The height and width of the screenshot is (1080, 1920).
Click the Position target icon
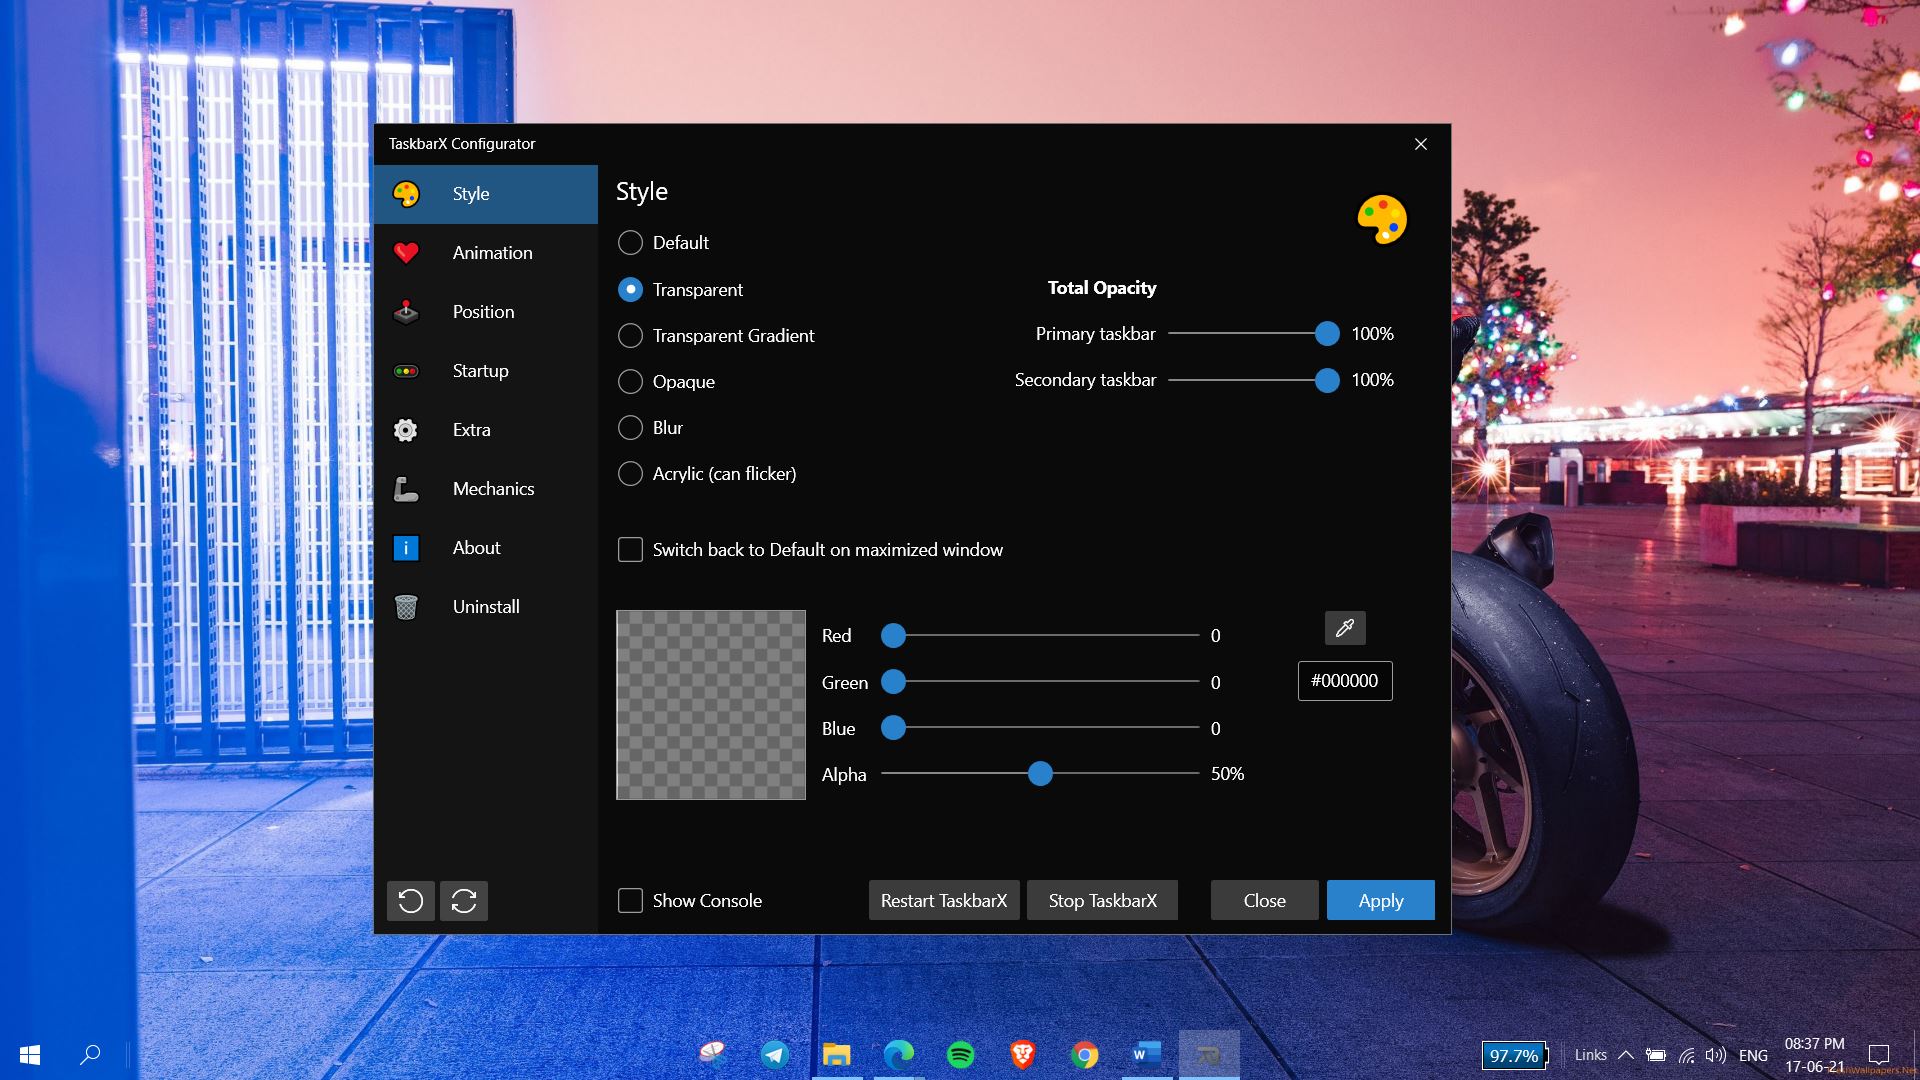tap(406, 310)
